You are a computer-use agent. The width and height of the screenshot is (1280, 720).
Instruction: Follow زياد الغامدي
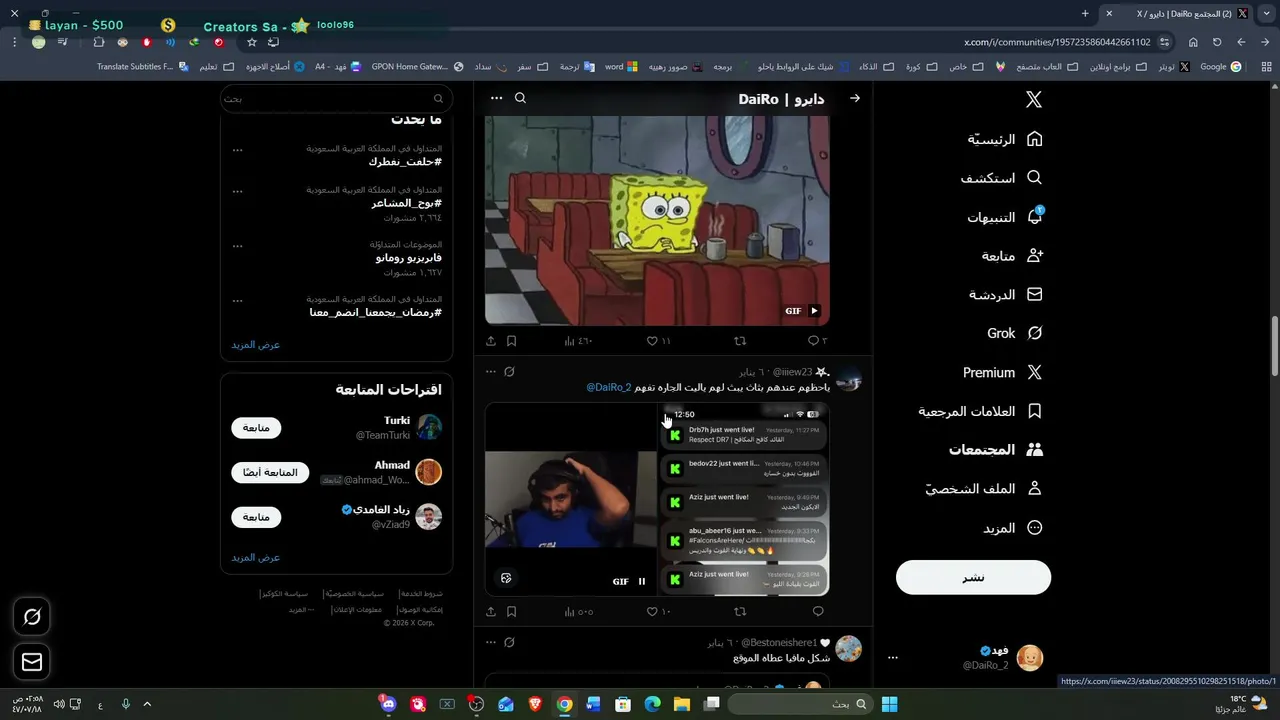pyautogui.click(x=256, y=517)
